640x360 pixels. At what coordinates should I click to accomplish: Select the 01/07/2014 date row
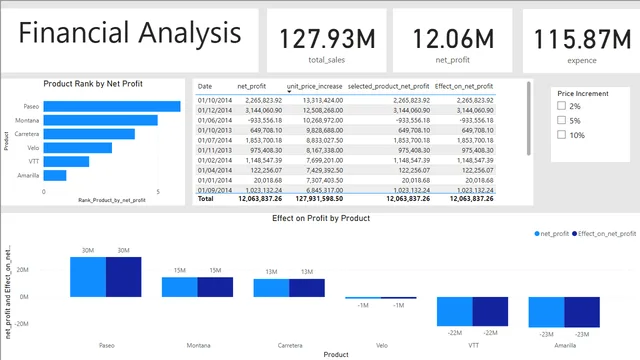pyautogui.click(x=345, y=140)
